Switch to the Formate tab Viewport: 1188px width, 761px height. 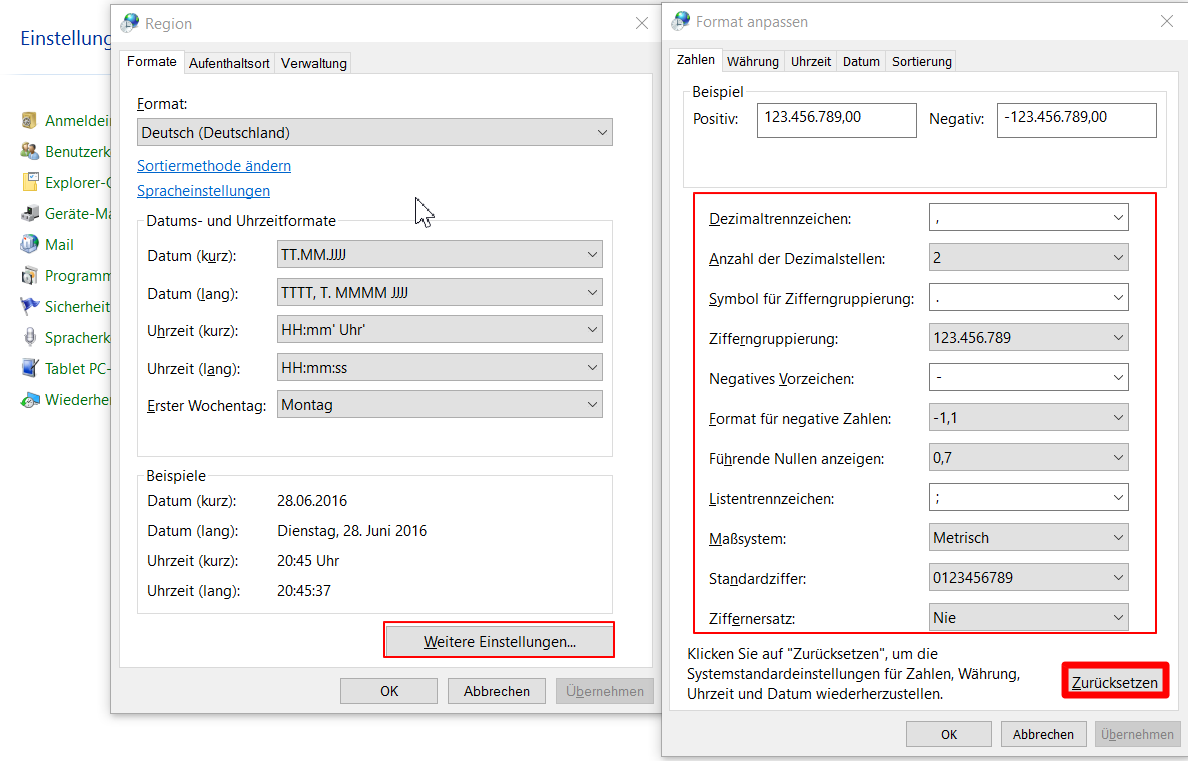point(152,61)
